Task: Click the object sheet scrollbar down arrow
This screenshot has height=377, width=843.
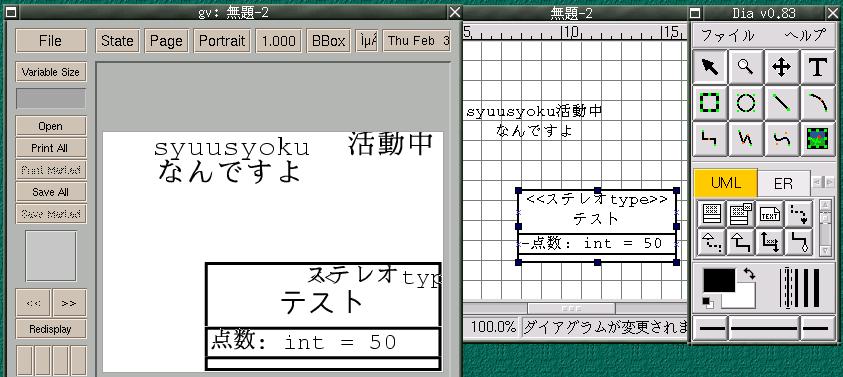Action: [x=825, y=250]
